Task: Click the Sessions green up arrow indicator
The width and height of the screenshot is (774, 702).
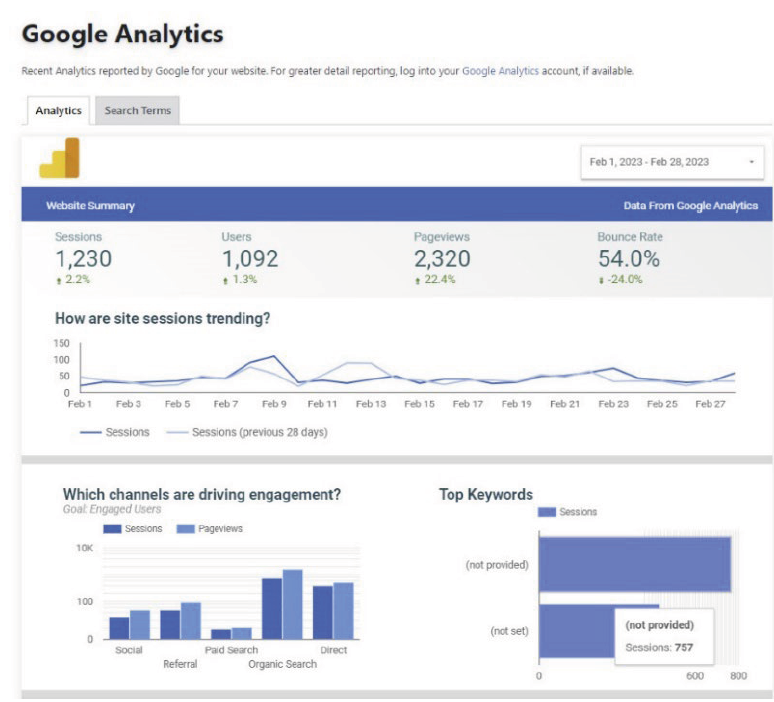Action: (57, 280)
